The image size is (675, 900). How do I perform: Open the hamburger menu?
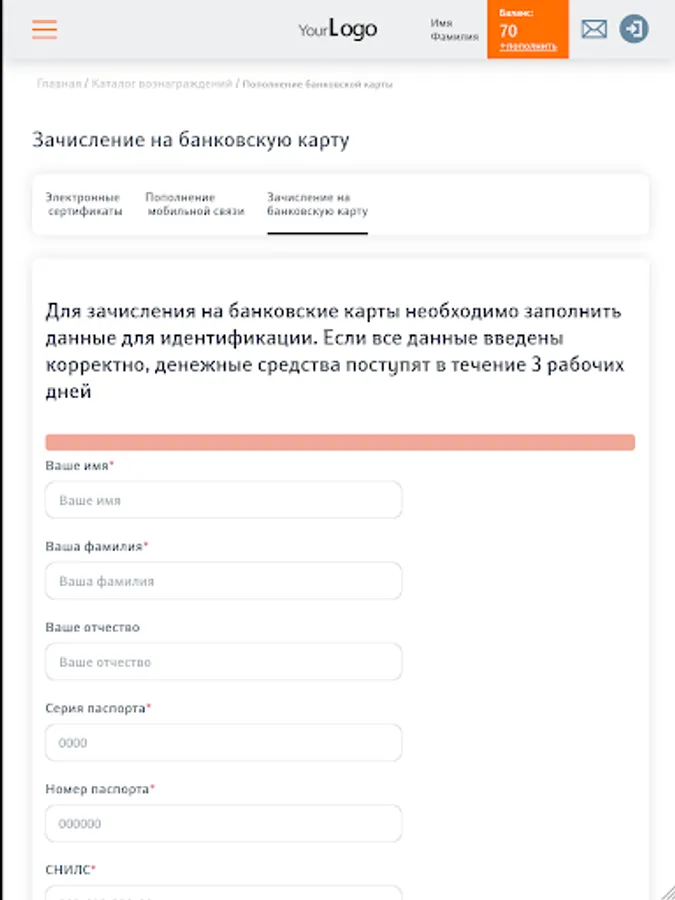44,29
